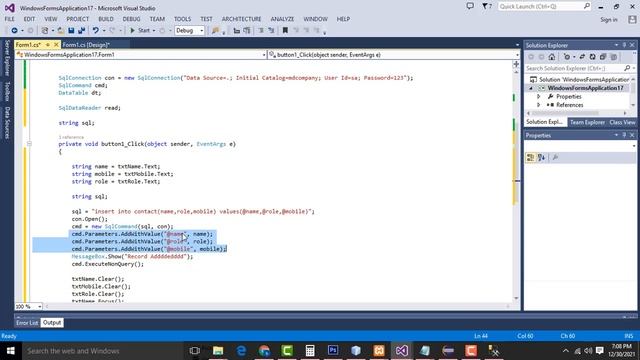Open the notifications flag icon
The width and height of the screenshot is (640, 360).
click(x=487, y=6)
